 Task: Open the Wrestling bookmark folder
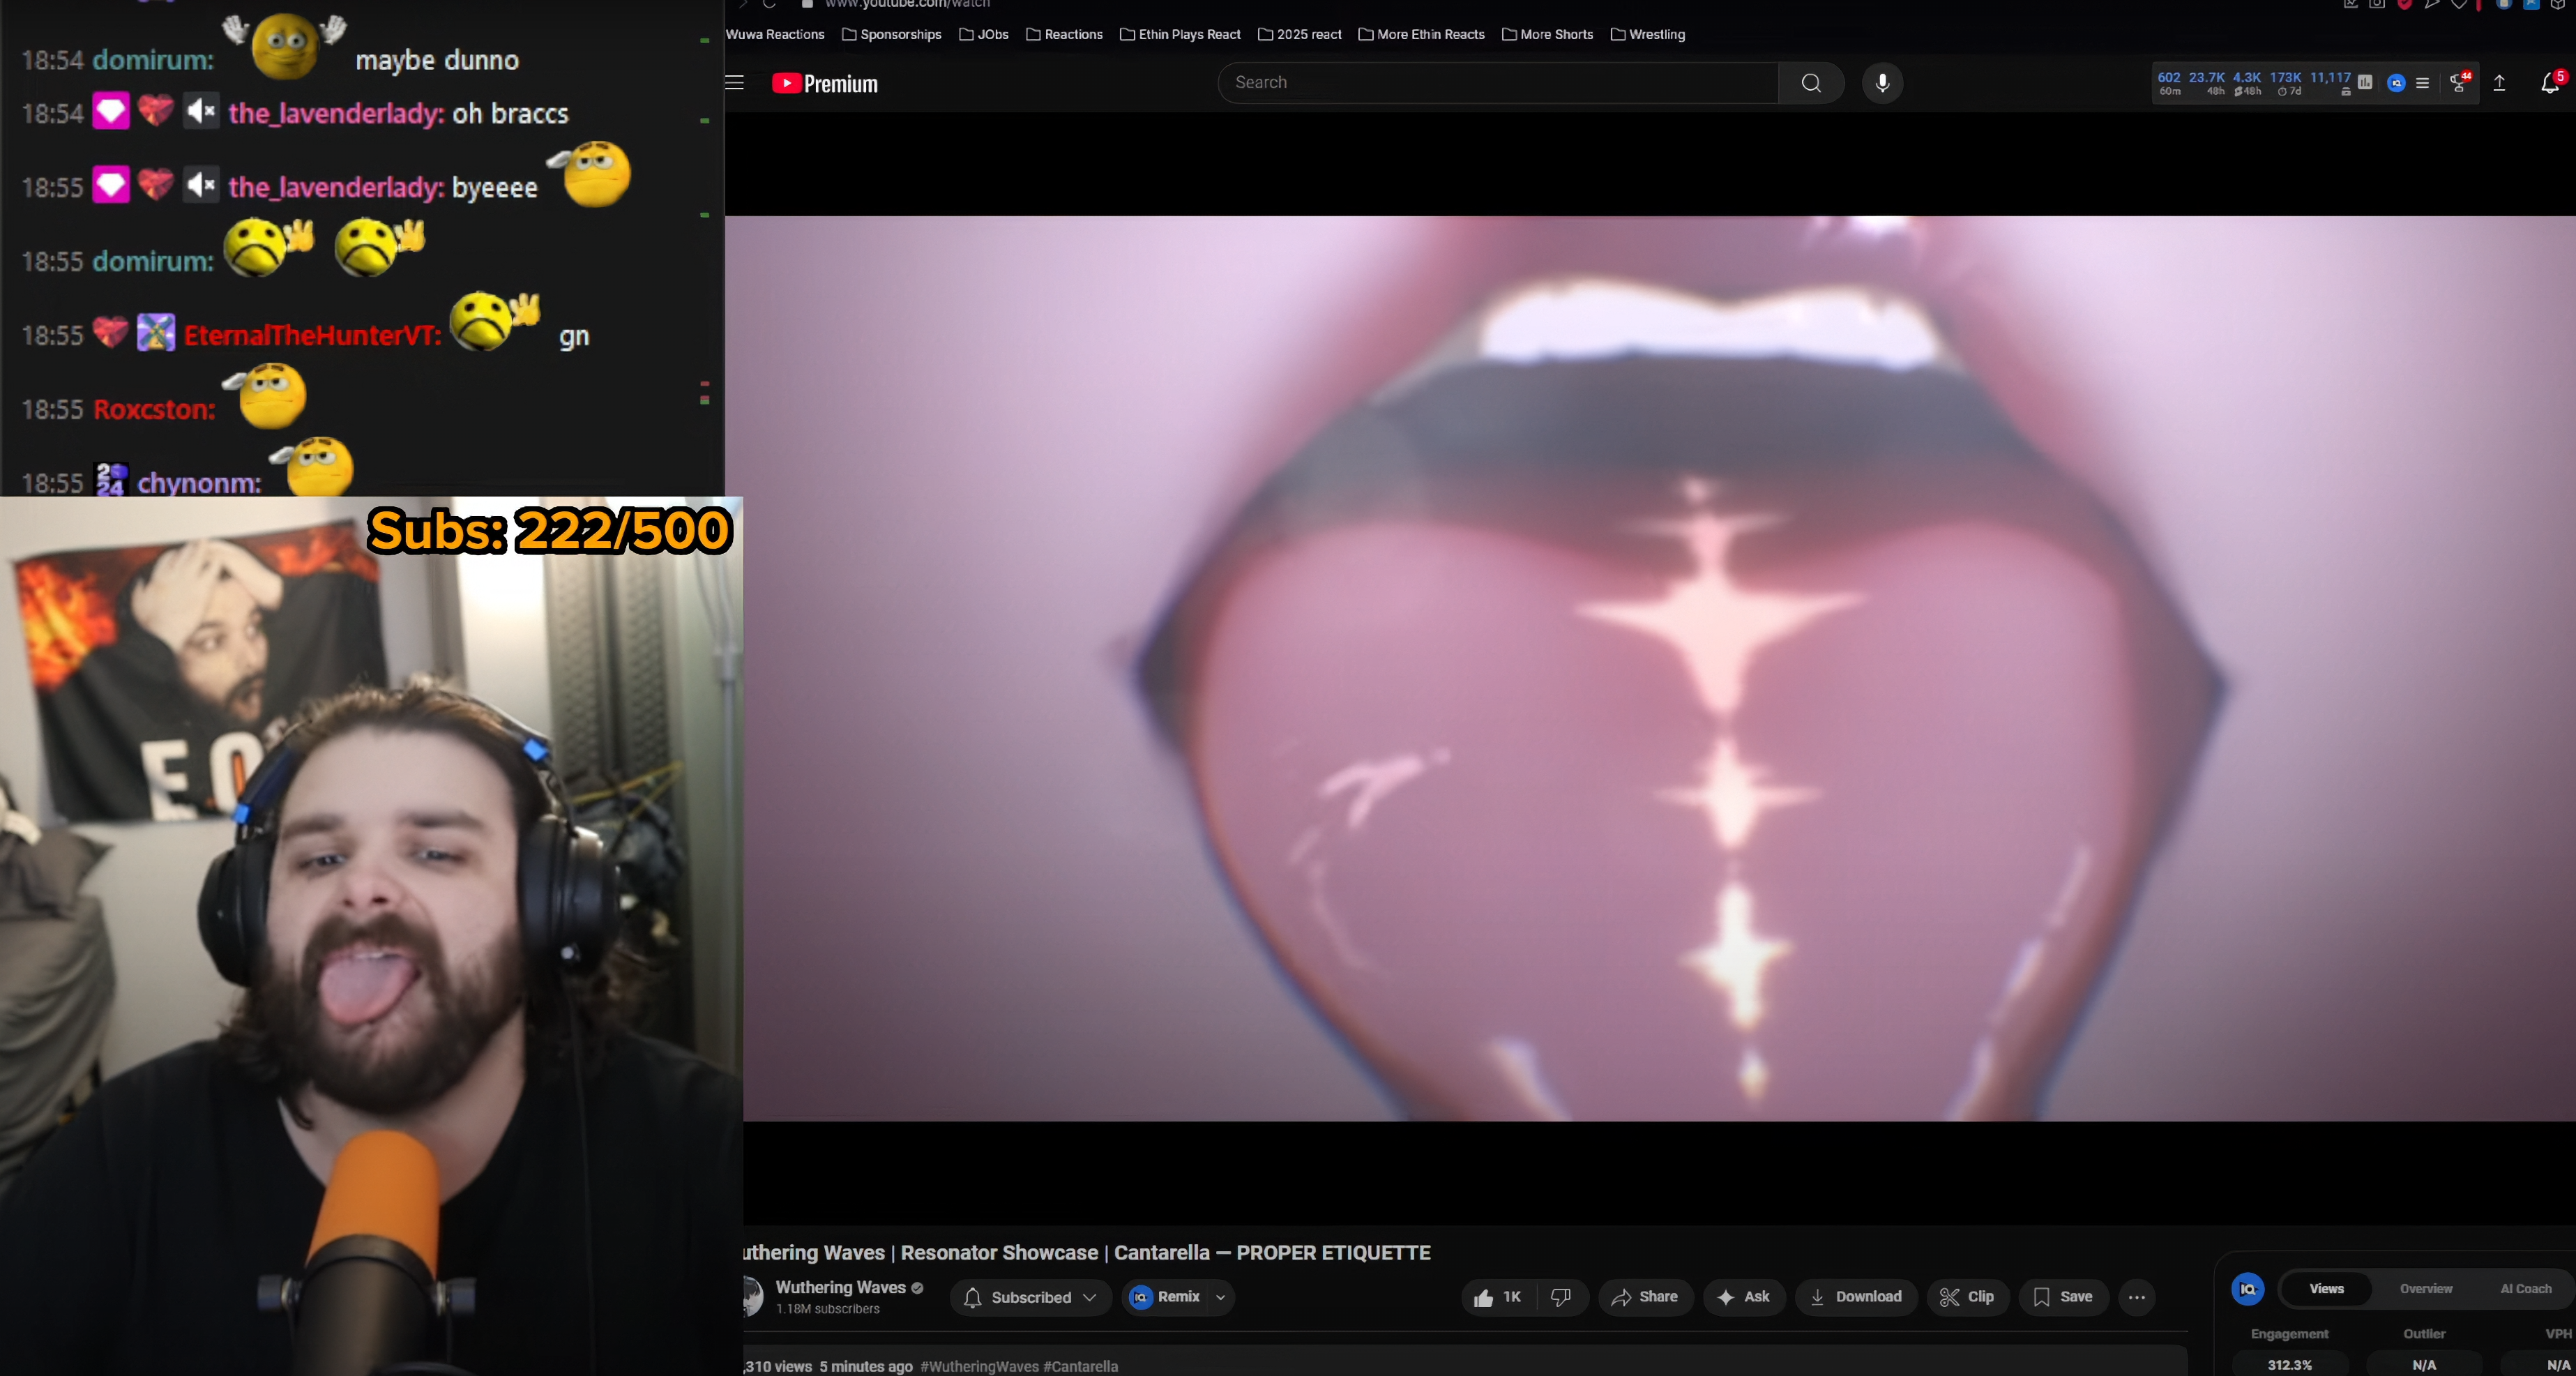(1648, 34)
